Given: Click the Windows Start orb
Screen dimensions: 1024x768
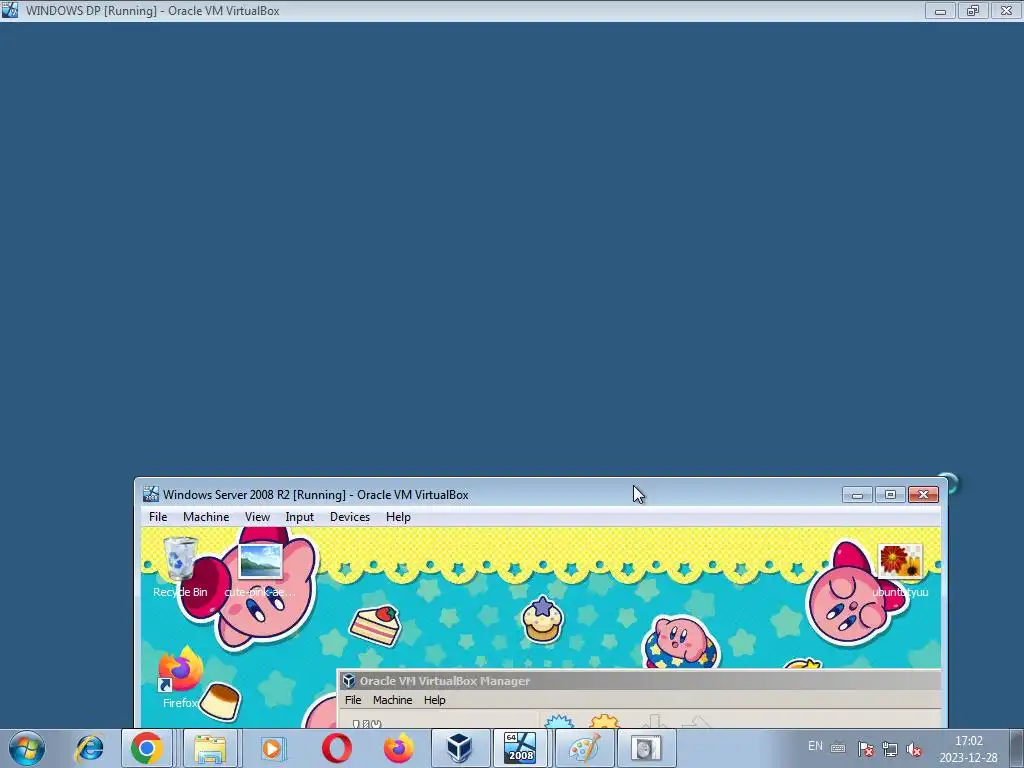Looking at the screenshot, I should click(27, 748).
